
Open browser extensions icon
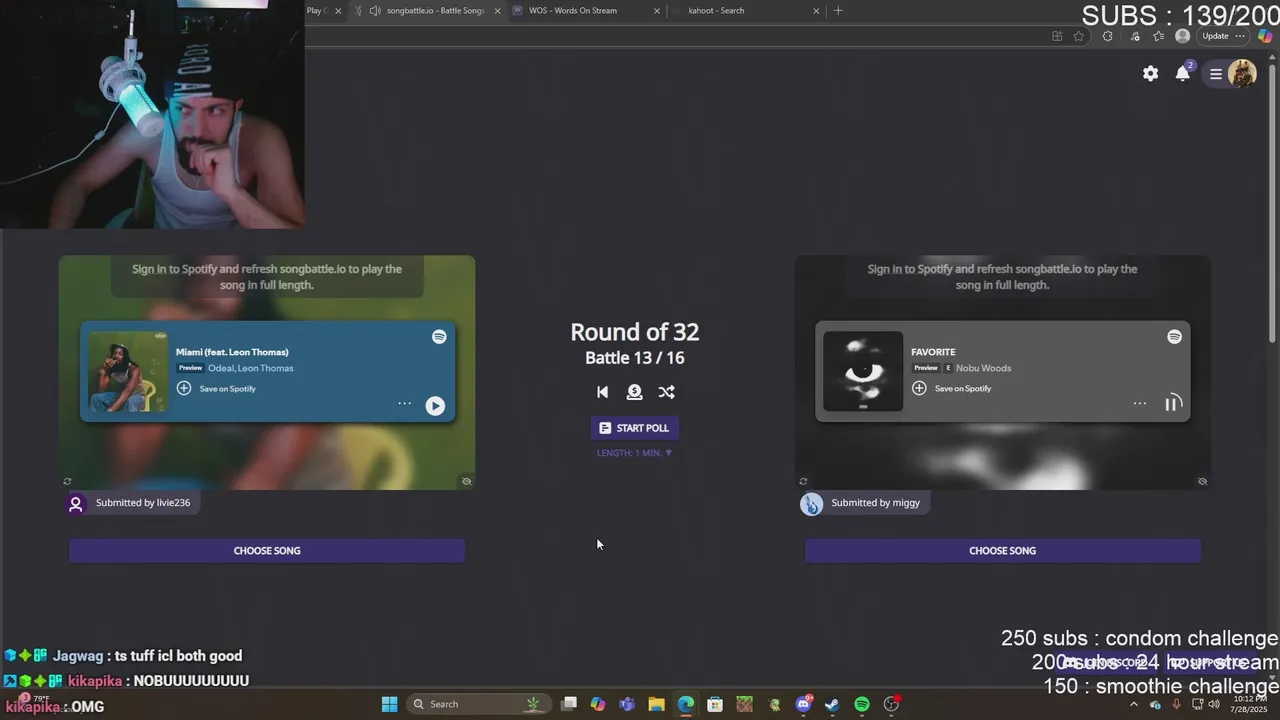(x=1107, y=36)
